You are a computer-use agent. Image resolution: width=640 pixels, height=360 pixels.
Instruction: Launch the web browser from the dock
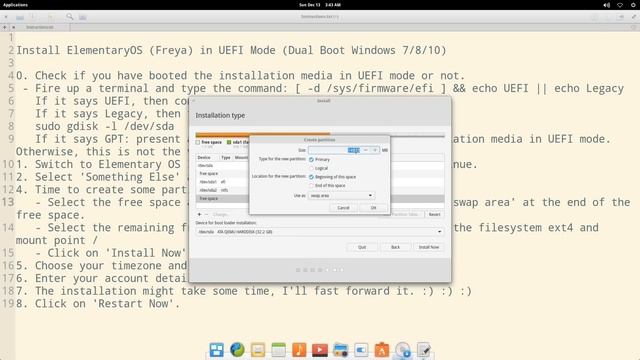click(237, 350)
